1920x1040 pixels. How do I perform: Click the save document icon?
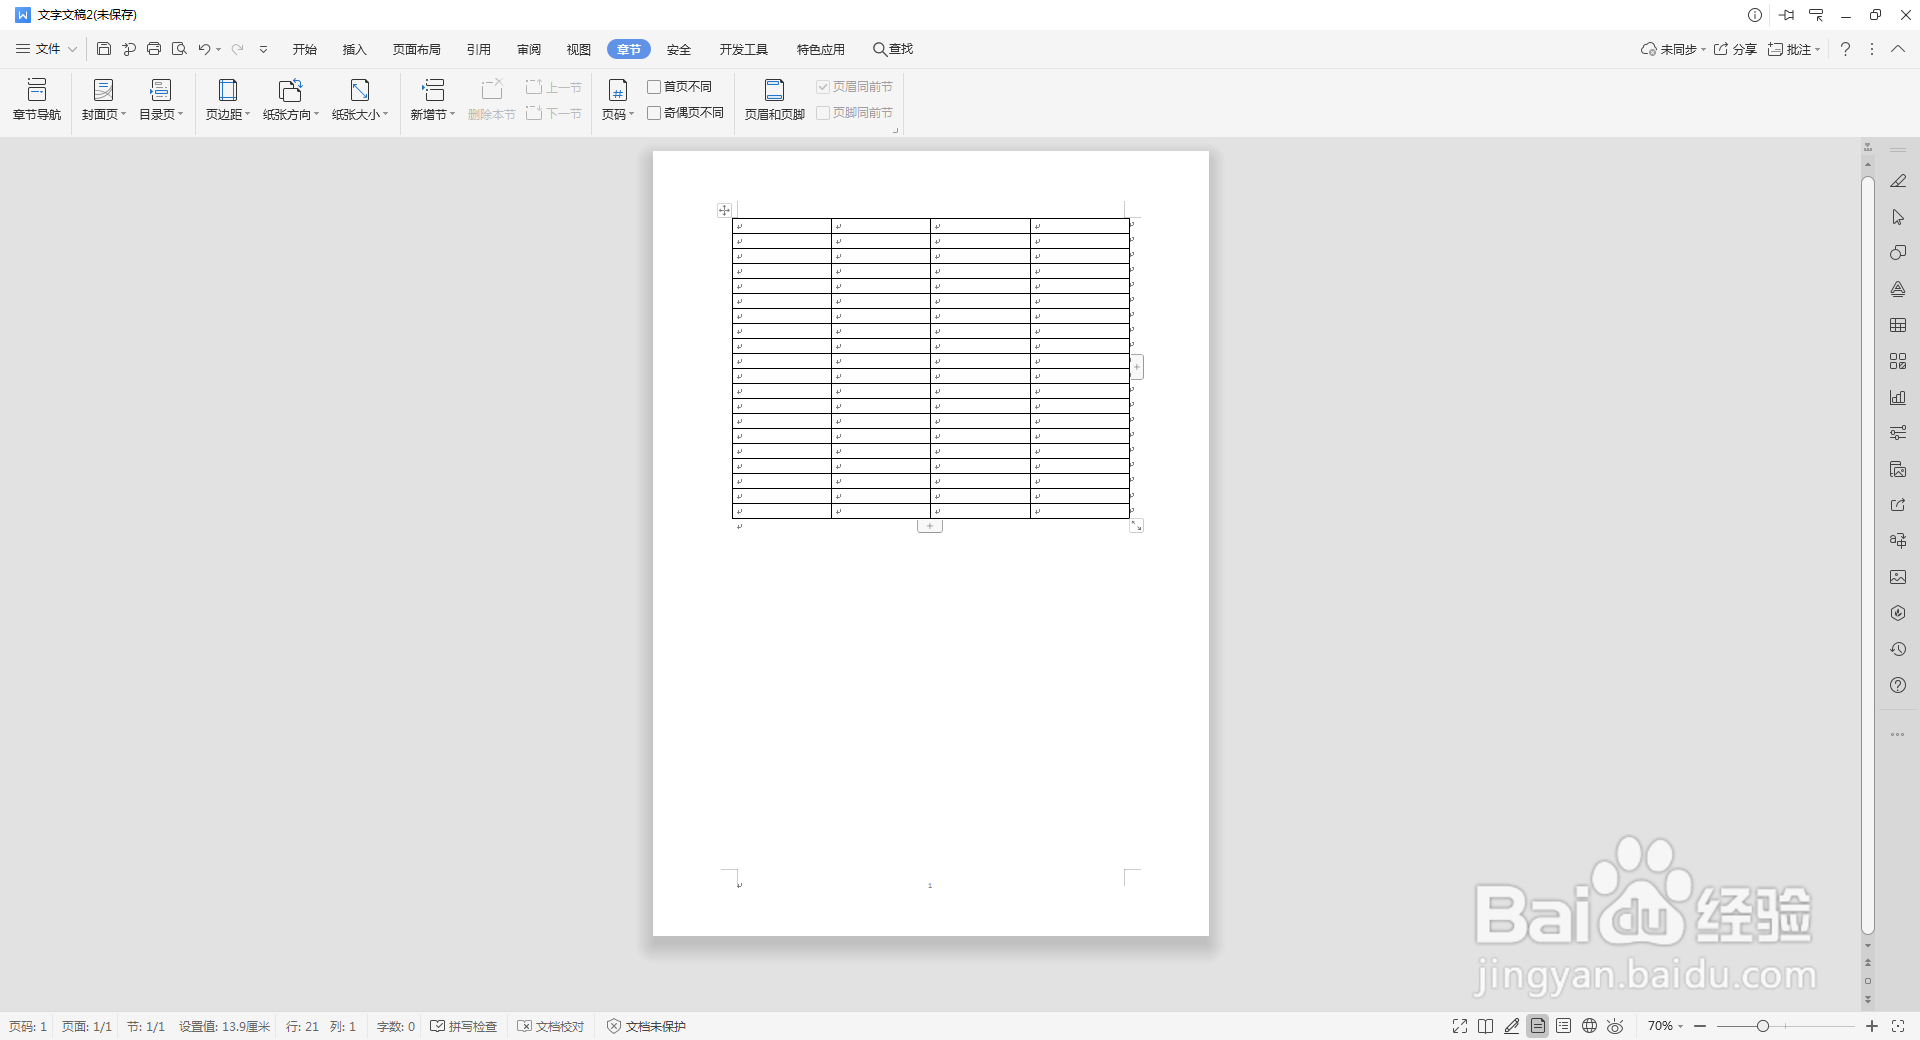coord(104,49)
